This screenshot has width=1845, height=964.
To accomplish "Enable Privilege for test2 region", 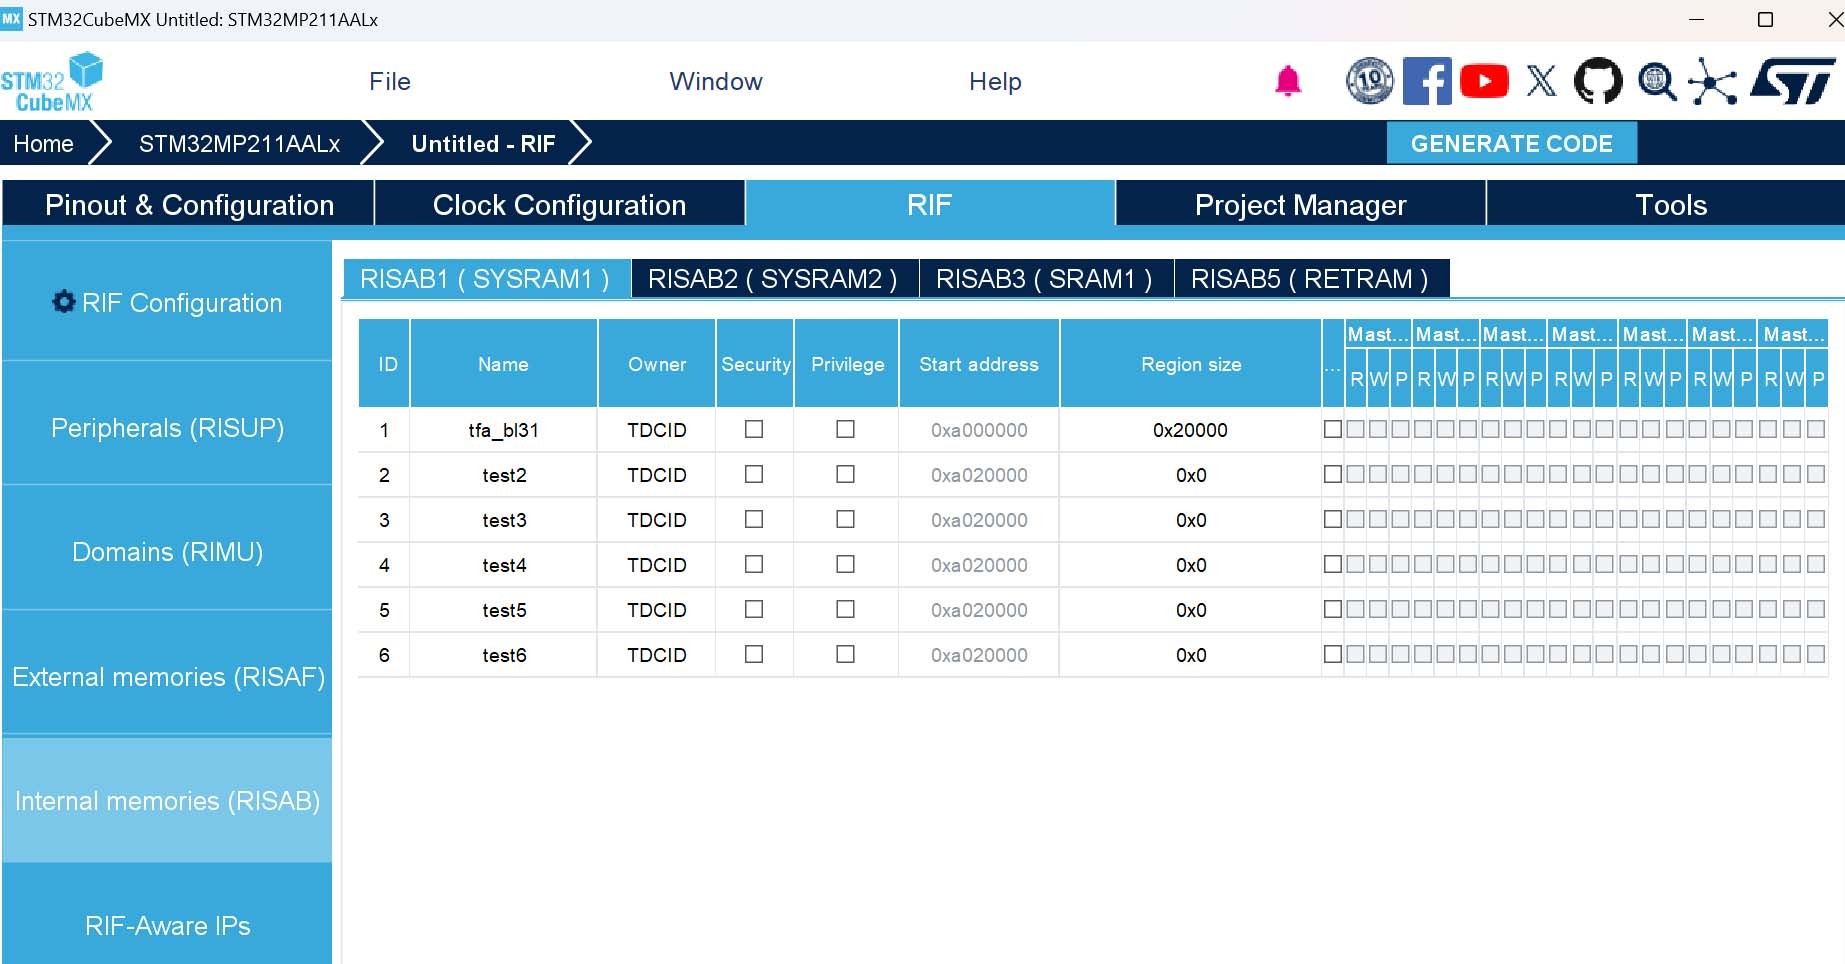I will (x=845, y=474).
